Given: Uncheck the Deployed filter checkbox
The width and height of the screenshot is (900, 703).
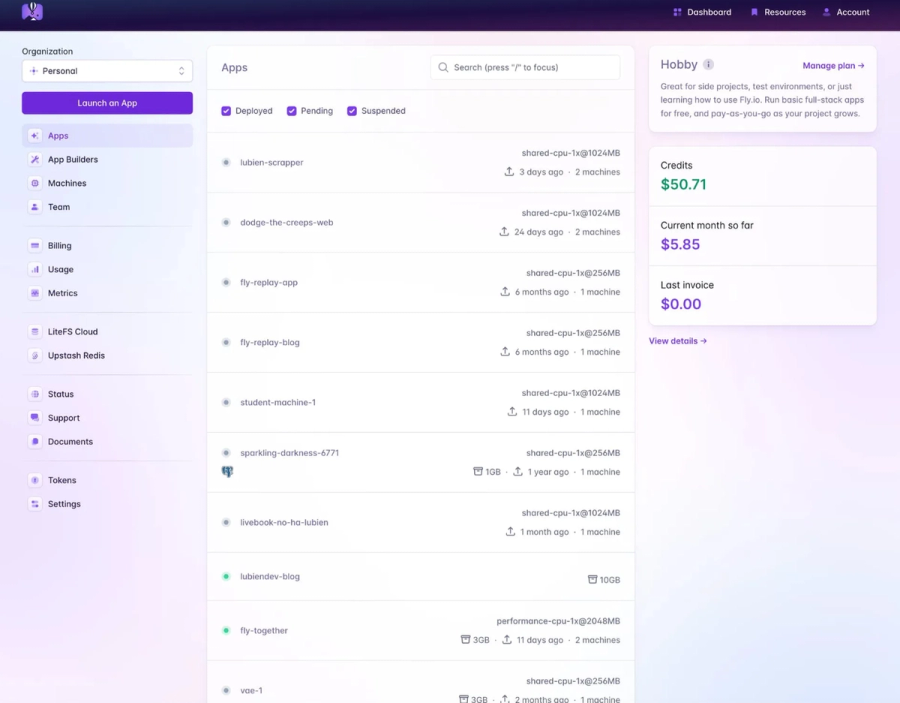Looking at the screenshot, I should tap(226, 111).
